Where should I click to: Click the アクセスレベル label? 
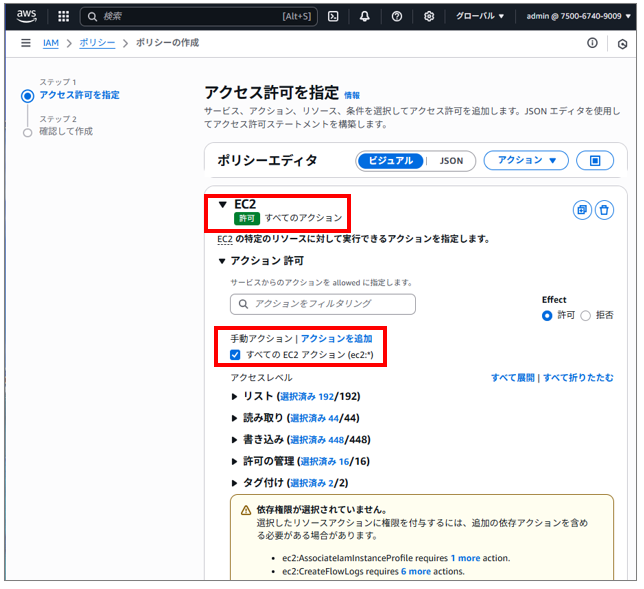coord(261,377)
